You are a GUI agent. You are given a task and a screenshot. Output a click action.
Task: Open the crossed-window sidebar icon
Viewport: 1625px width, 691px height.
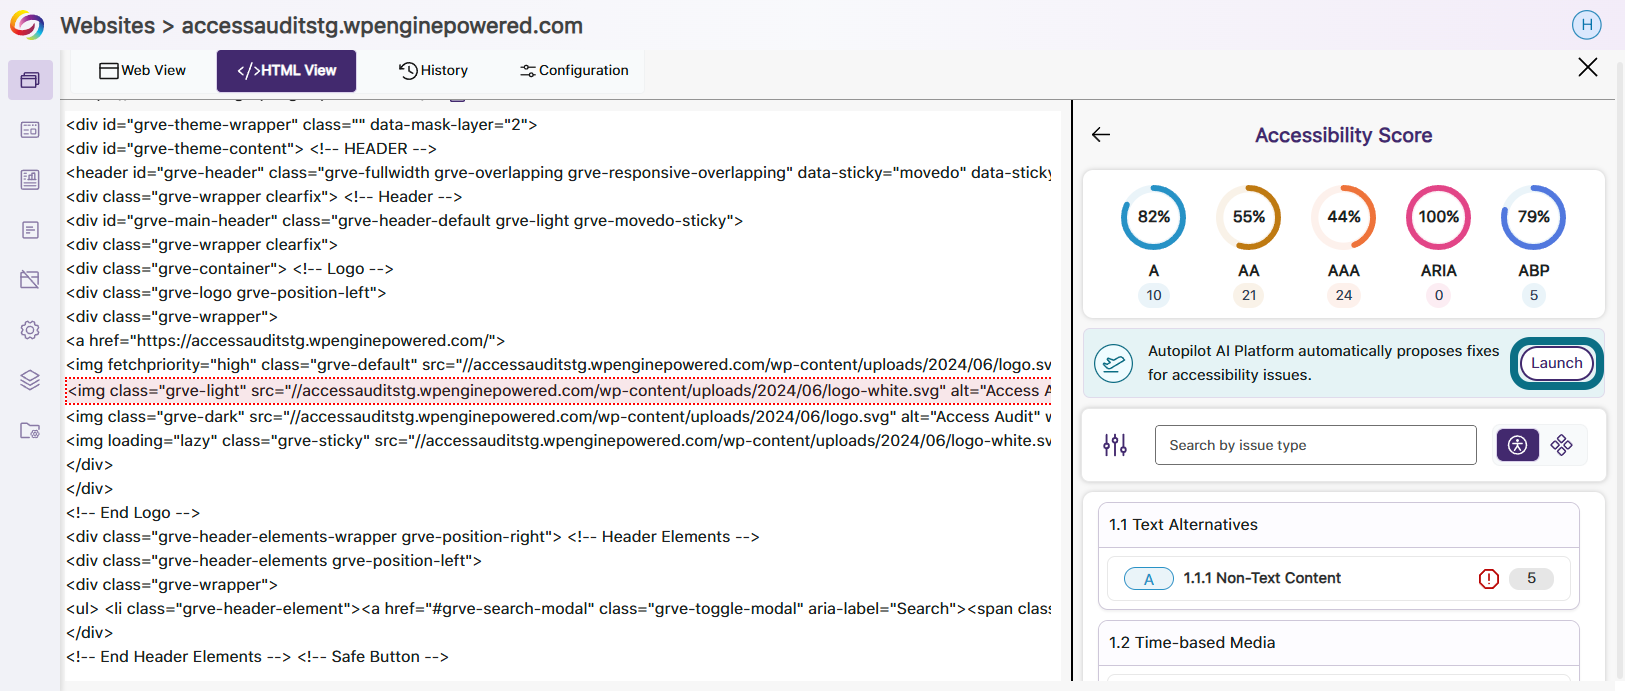[30, 280]
